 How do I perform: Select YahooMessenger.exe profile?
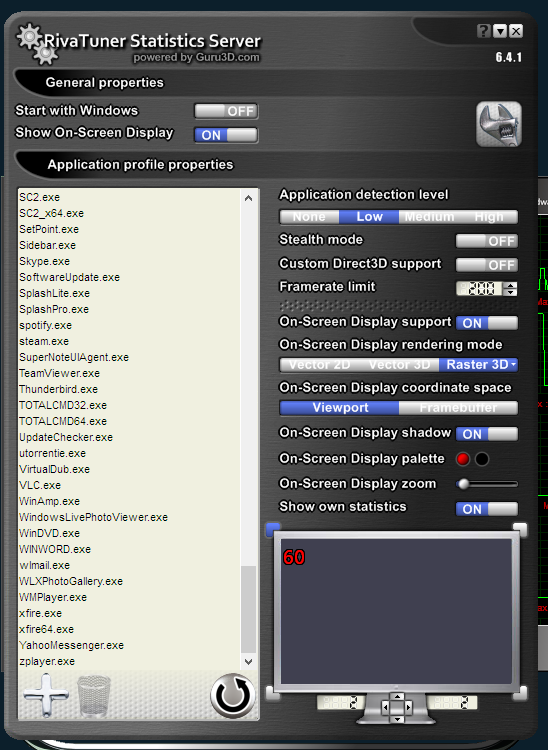[x=71, y=645]
